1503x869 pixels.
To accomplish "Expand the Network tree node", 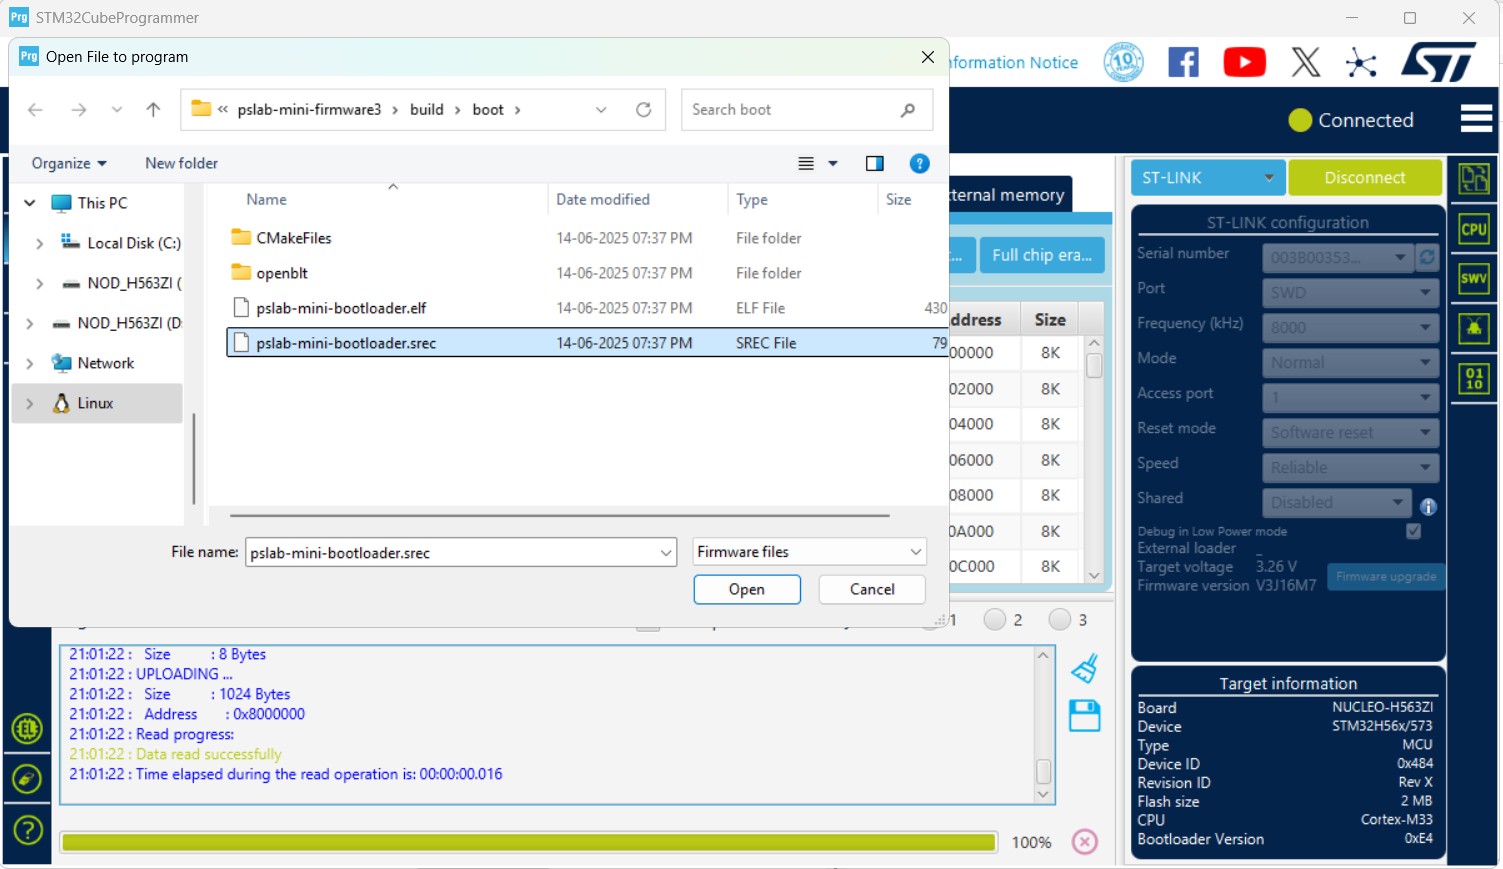I will click(29, 363).
